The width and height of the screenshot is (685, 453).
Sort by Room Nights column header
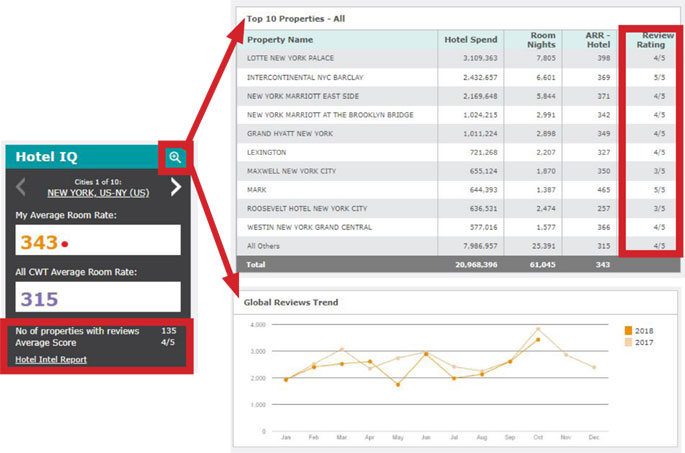click(x=541, y=40)
